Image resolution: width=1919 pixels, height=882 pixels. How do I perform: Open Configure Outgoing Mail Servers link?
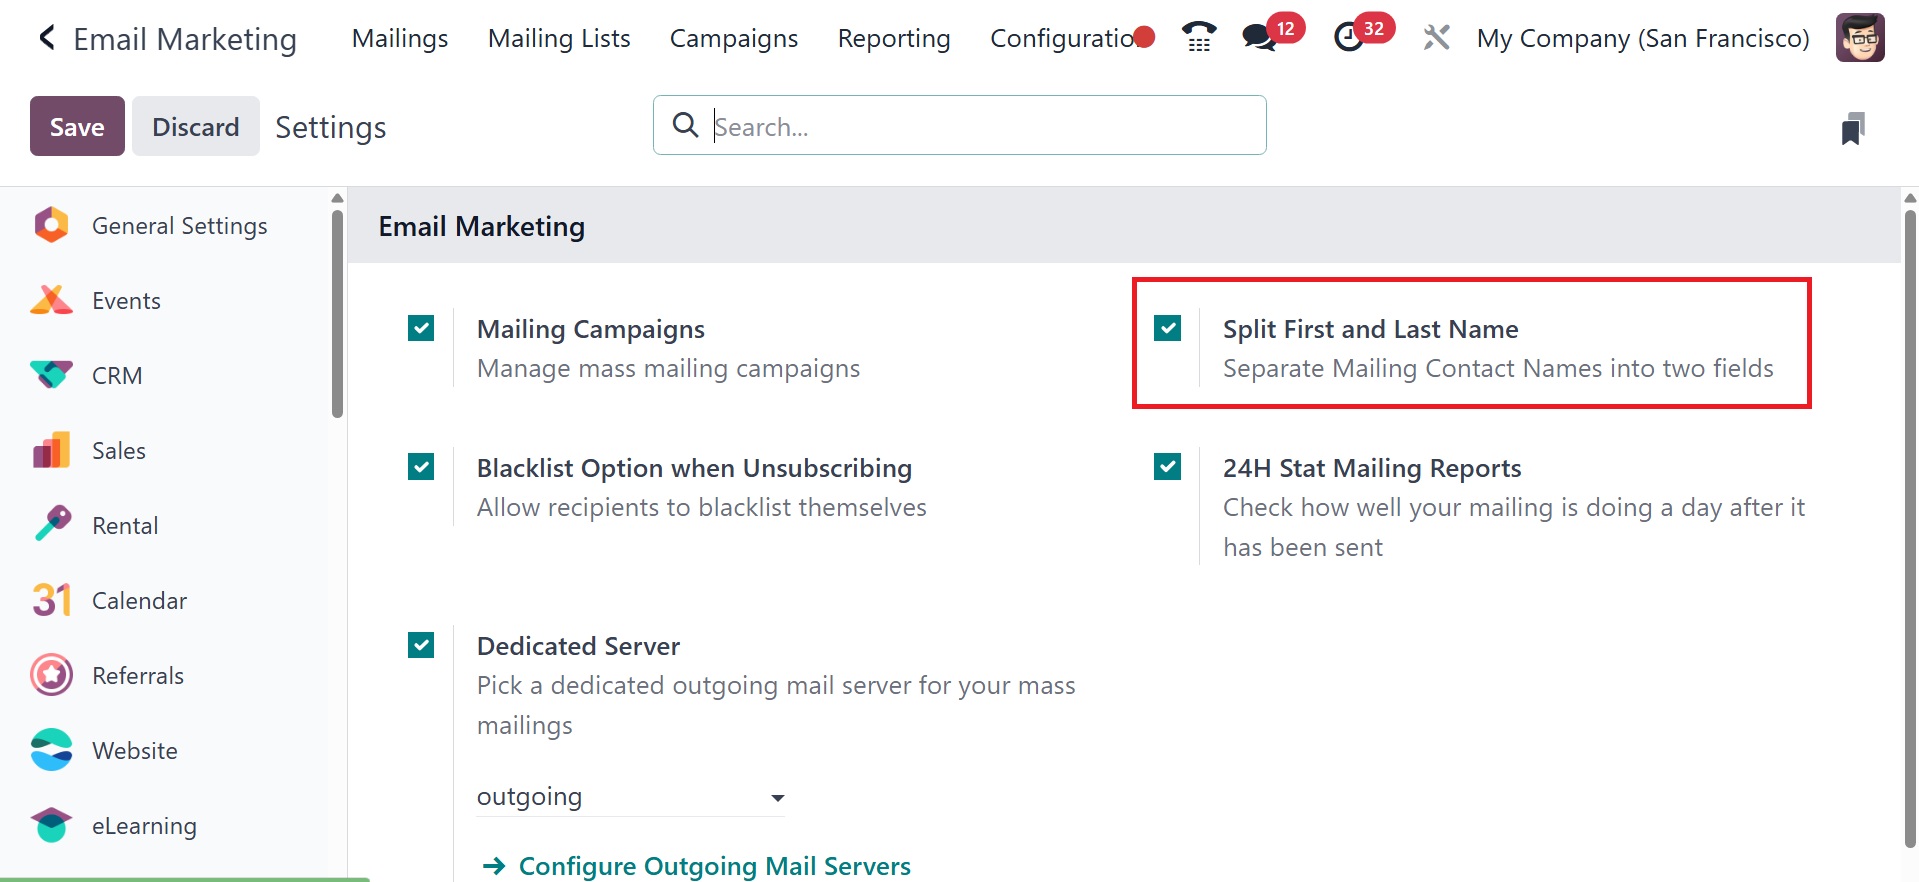714,865
